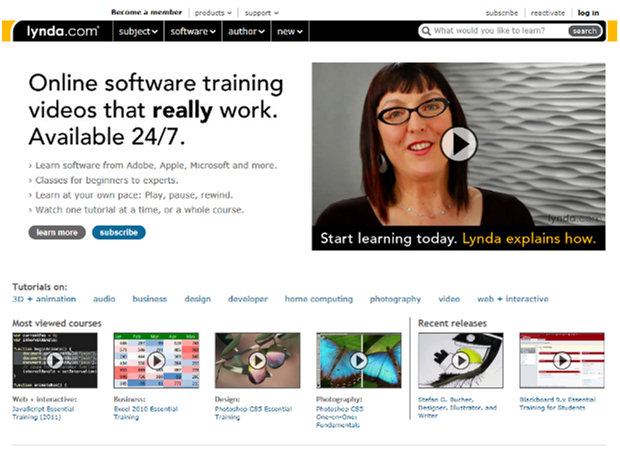Play the main Lynda intro video

pos(459,143)
